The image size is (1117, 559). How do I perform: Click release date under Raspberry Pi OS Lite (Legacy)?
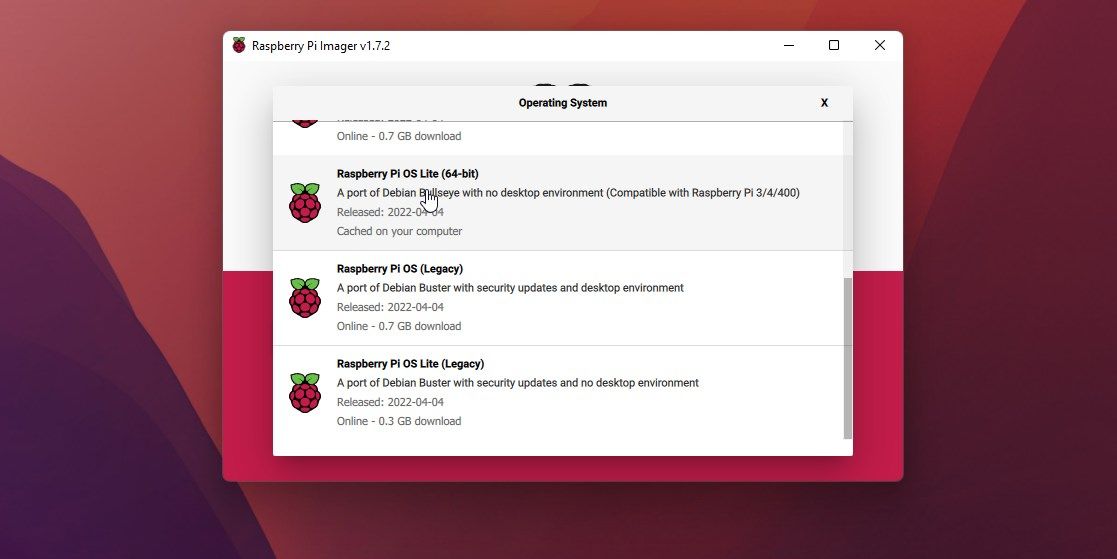point(390,402)
